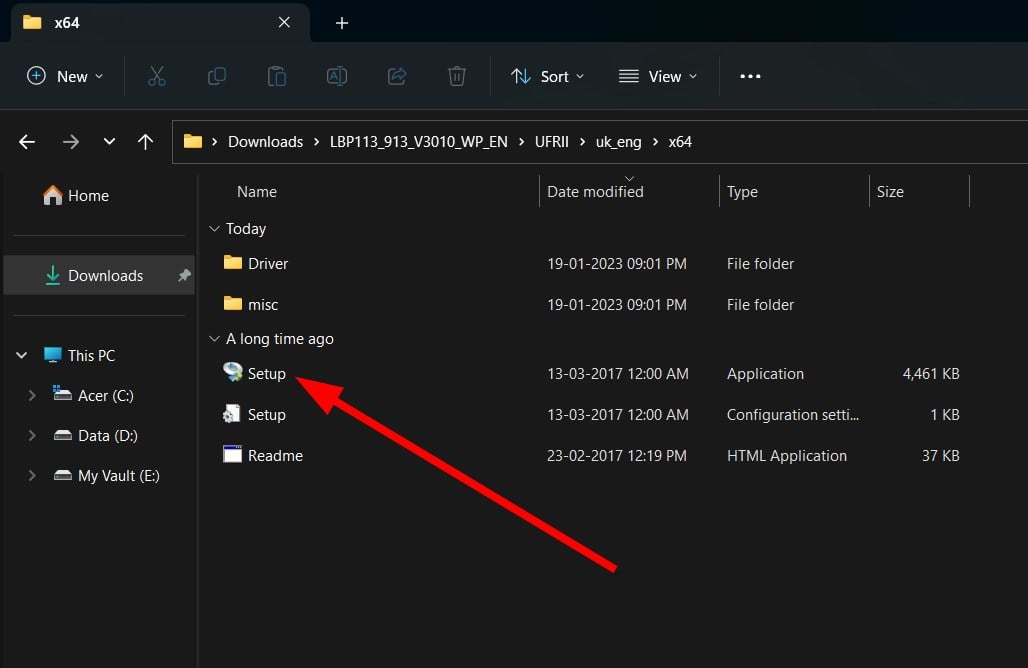The width and height of the screenshot is (1028, 668).
Task: Click the breadcrumb chevron after Downloads
Action: 317,142
